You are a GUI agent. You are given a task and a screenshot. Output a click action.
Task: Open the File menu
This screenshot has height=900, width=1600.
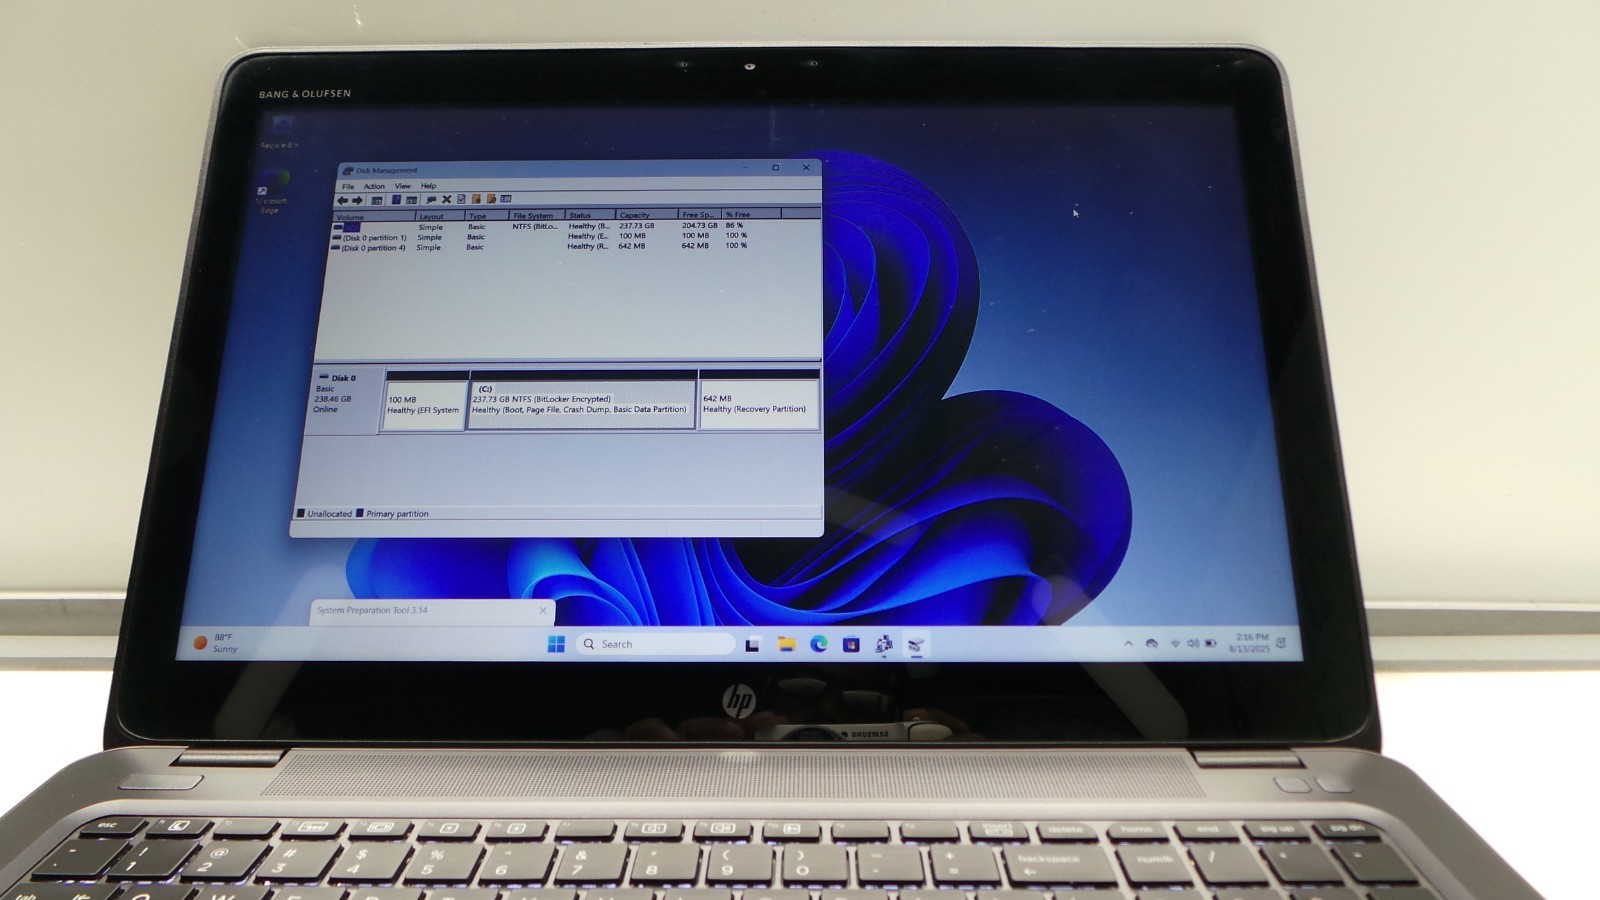(x=348, y=186)
